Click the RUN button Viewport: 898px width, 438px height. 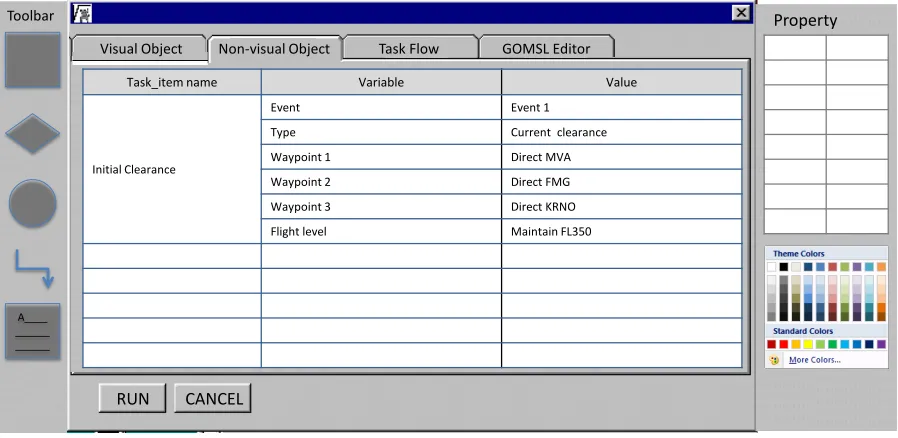click(x=133, y=398)
